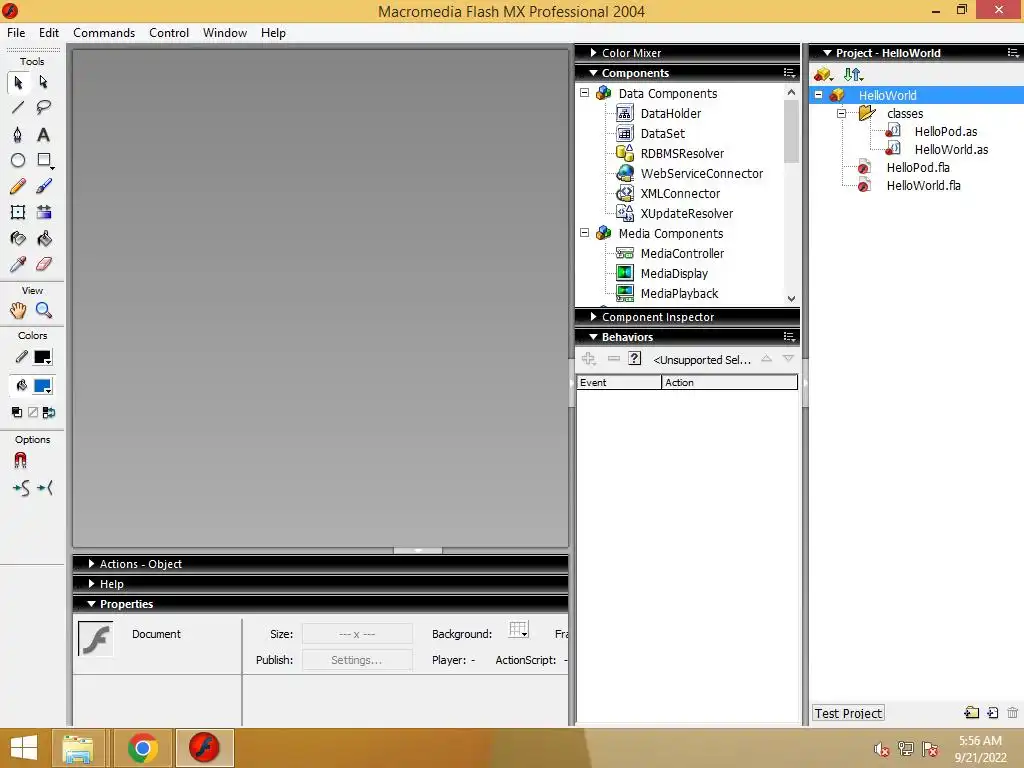Click the Swap Colors icon

[x=49, y=412]
